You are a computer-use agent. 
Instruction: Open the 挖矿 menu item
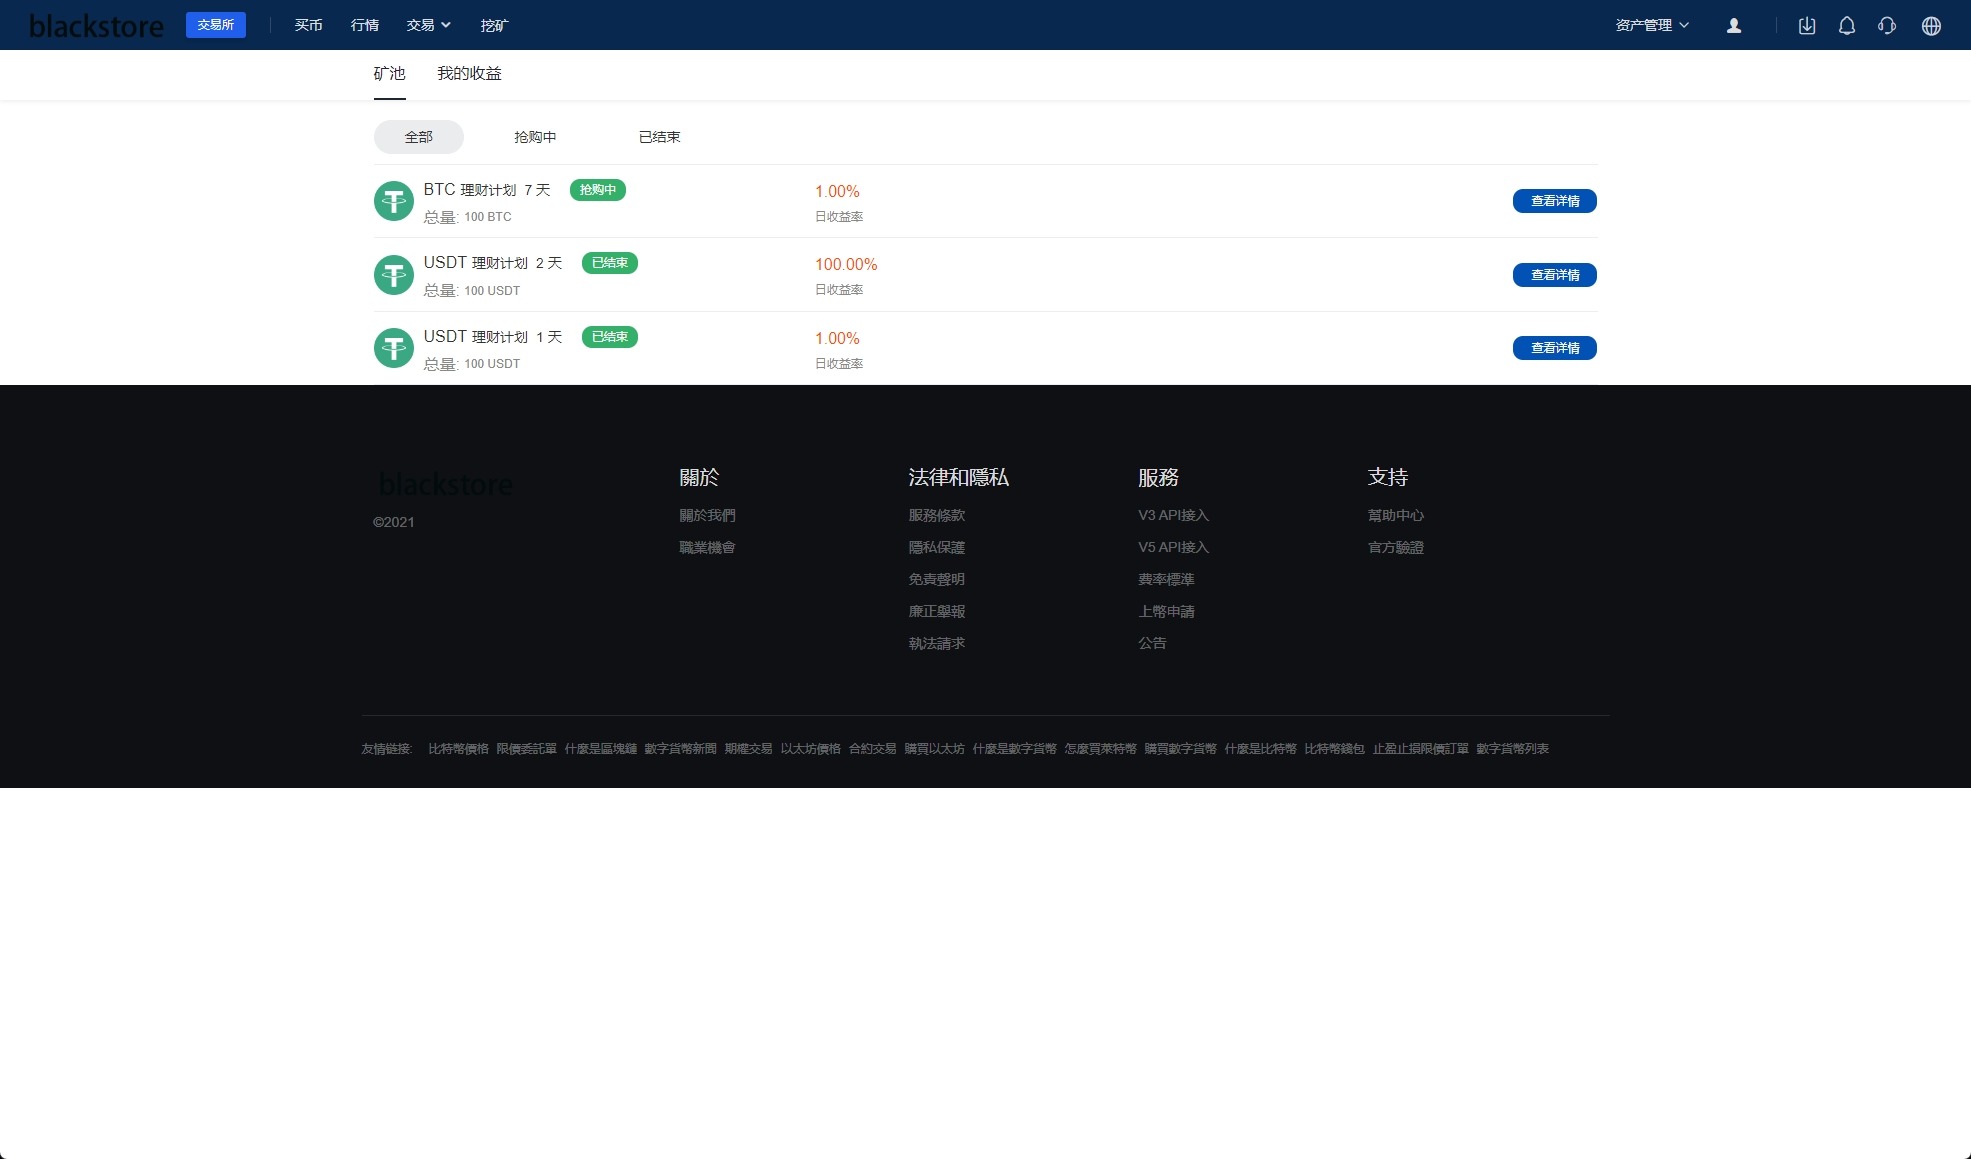pos(494,25)
